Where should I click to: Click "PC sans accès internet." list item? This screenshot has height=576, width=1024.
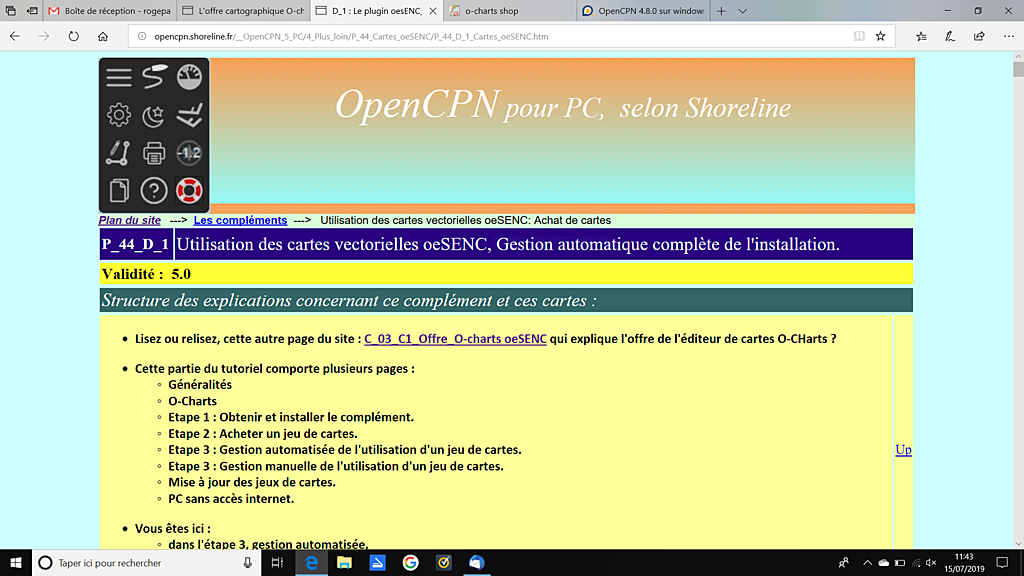231,499
